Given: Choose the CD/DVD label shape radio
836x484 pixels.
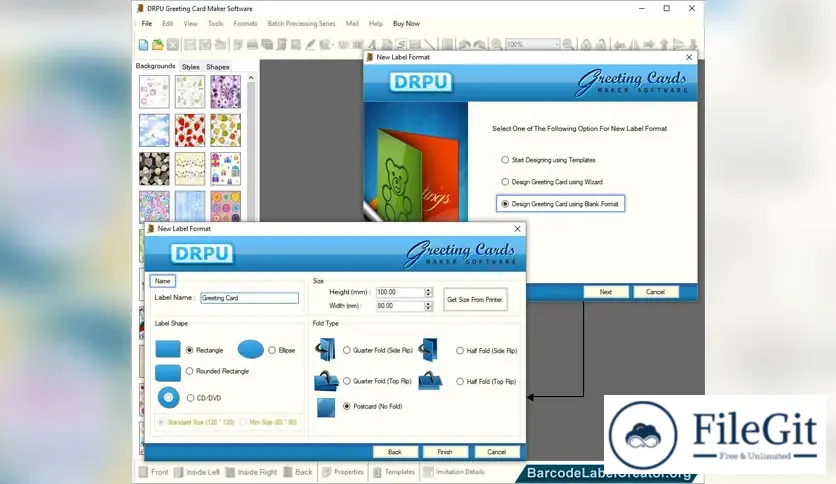Looking at the screenshot, I should click(x=190, y=398).
